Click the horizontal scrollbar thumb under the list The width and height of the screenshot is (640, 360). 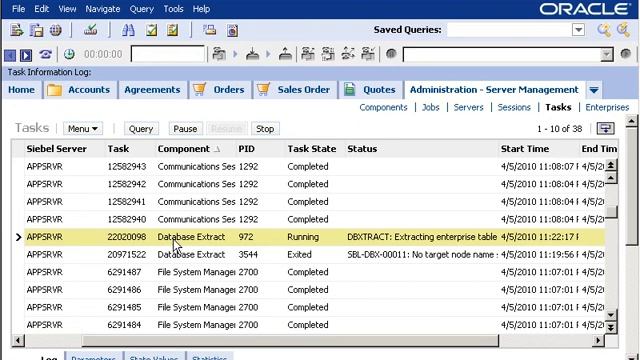(x=290, y=340)
